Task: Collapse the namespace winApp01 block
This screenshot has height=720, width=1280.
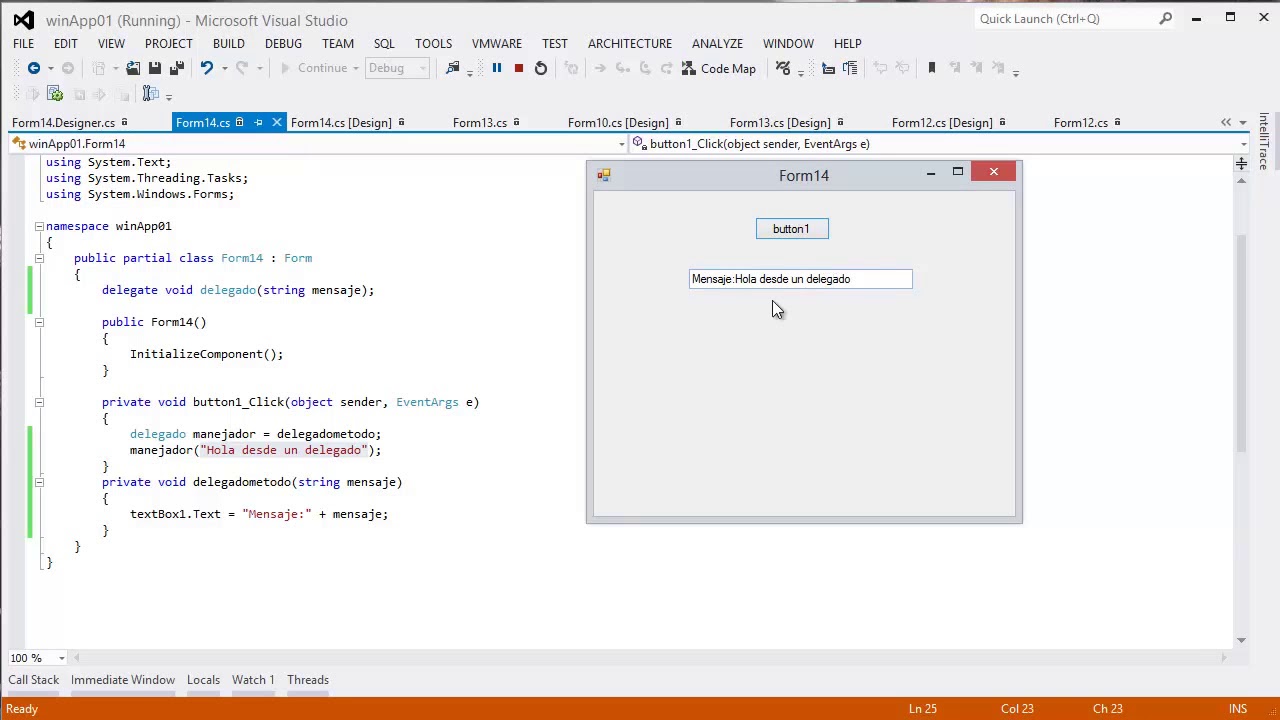Action: (39, 226)
